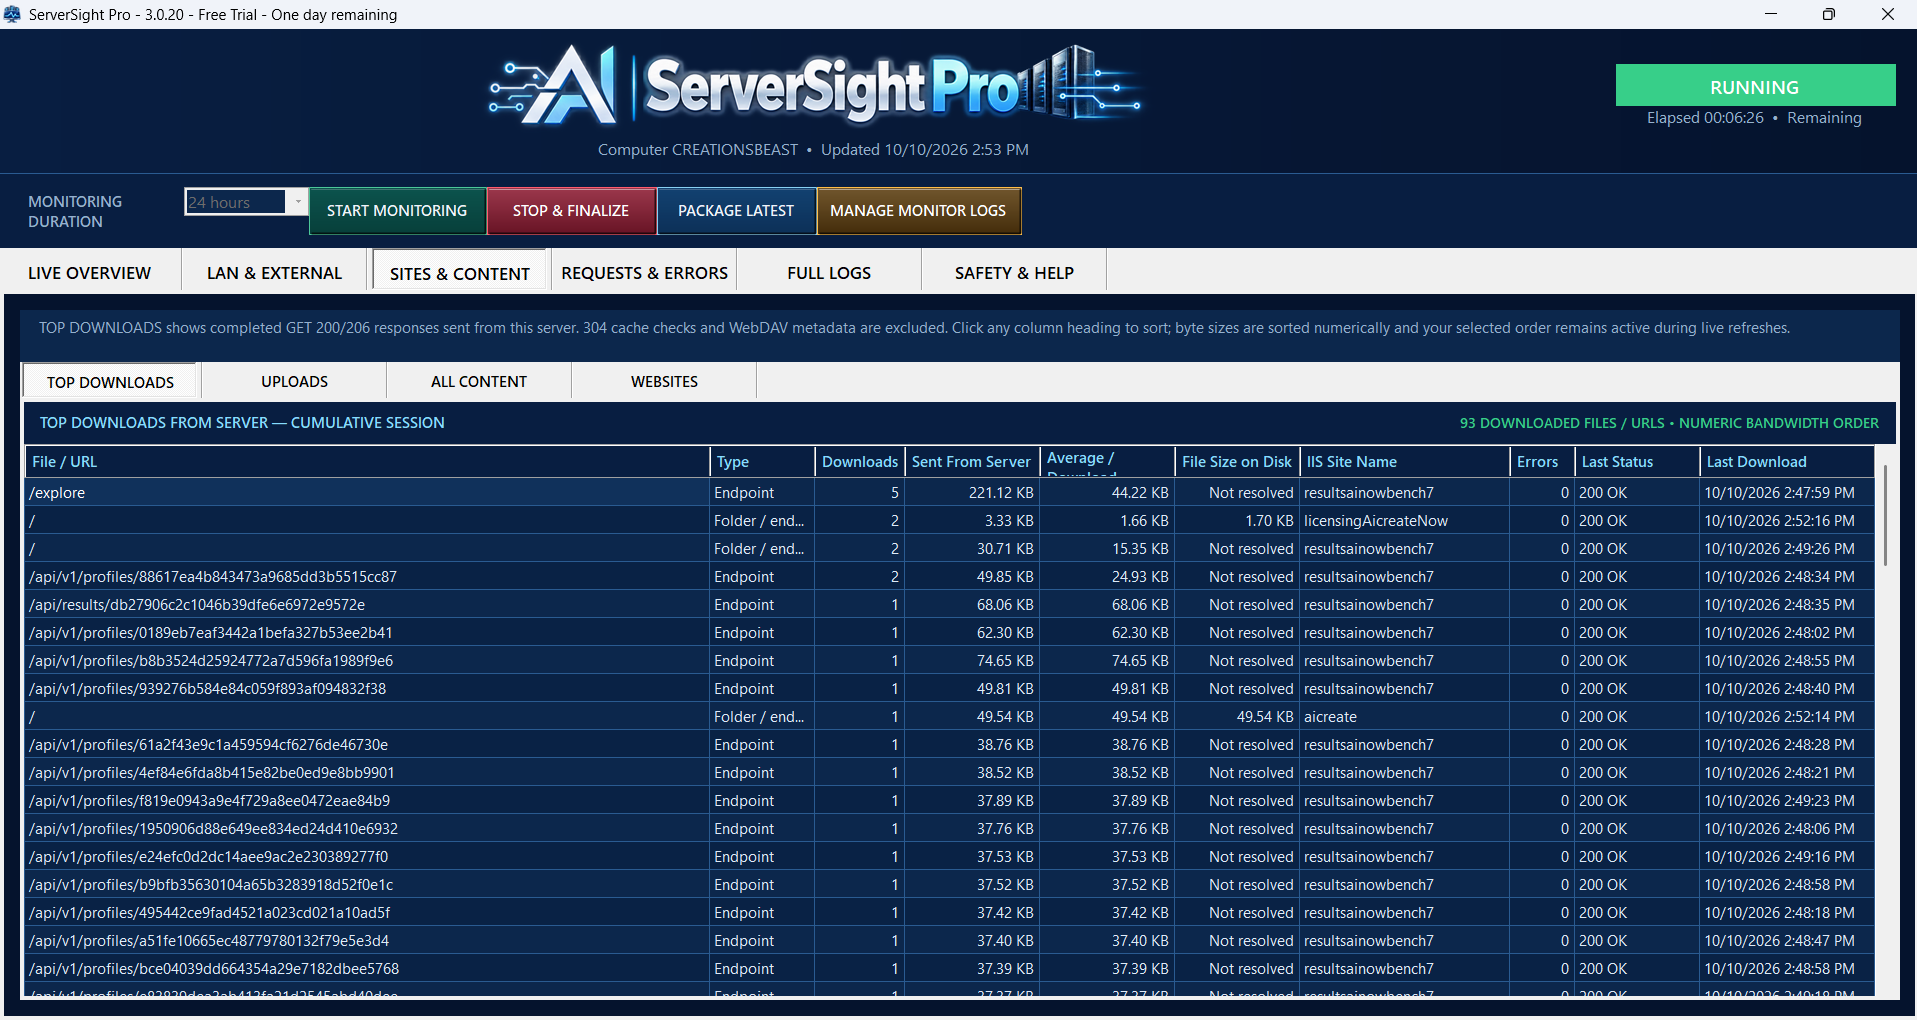Click STOP & FINALIZE button

coord(571,211)
